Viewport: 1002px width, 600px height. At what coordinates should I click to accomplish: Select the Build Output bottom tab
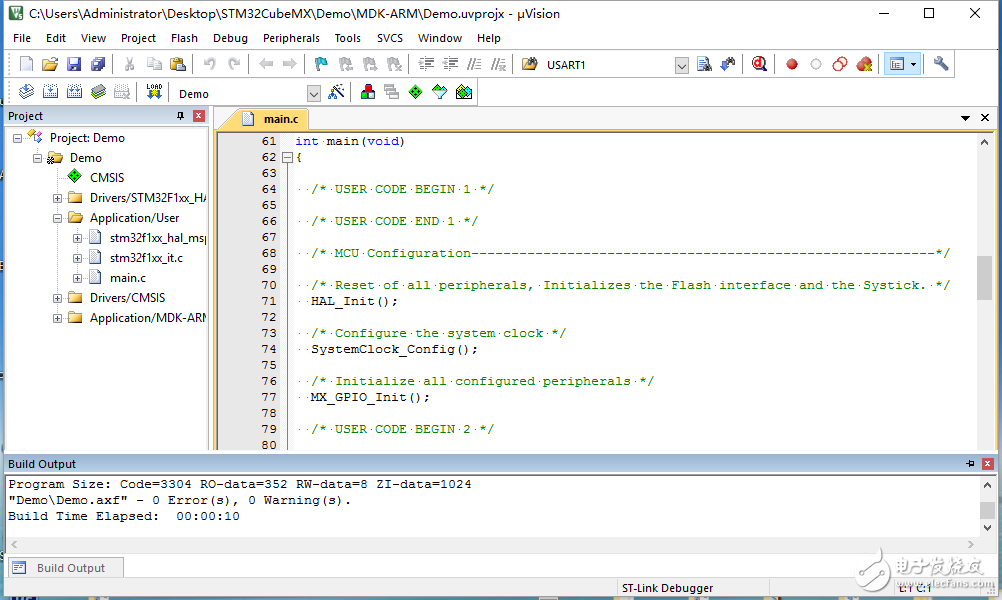tap(66, 567)
